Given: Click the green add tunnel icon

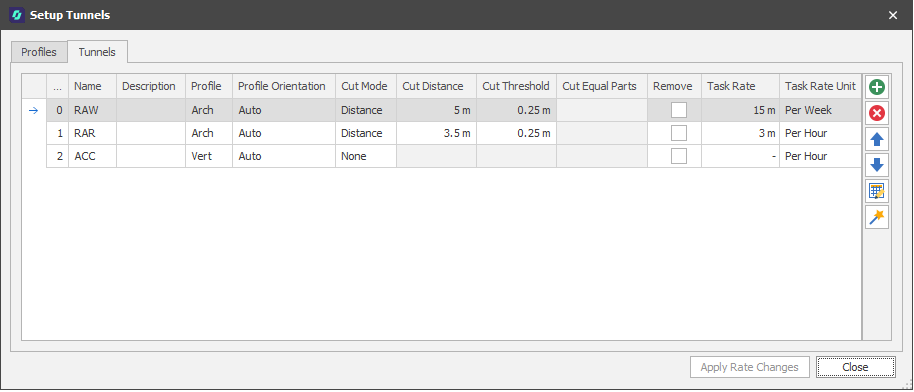Looking at the screenshot, I should point(877,88).
